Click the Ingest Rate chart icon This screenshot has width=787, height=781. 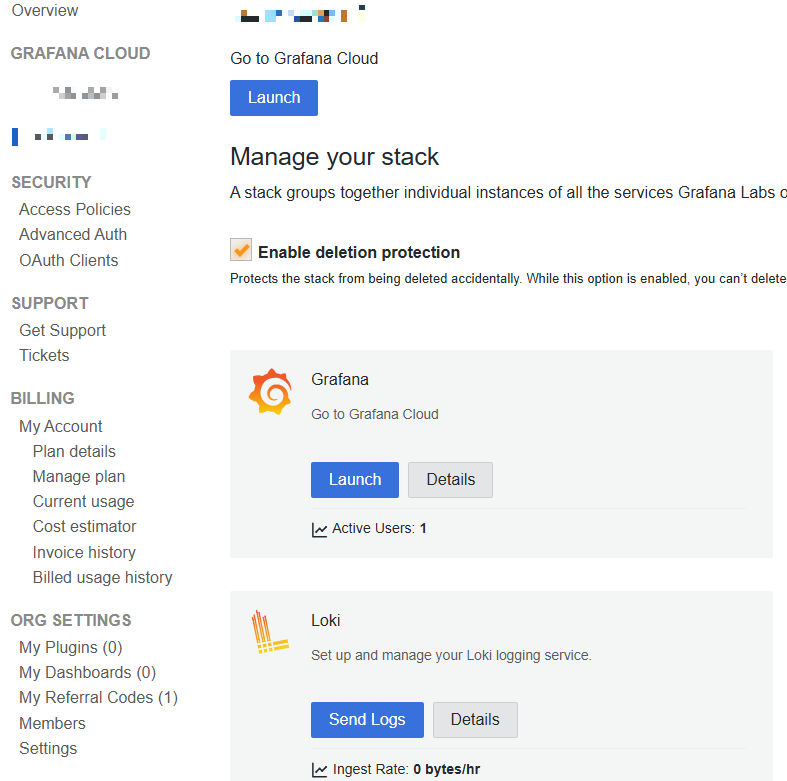click(x=319, y=770)
